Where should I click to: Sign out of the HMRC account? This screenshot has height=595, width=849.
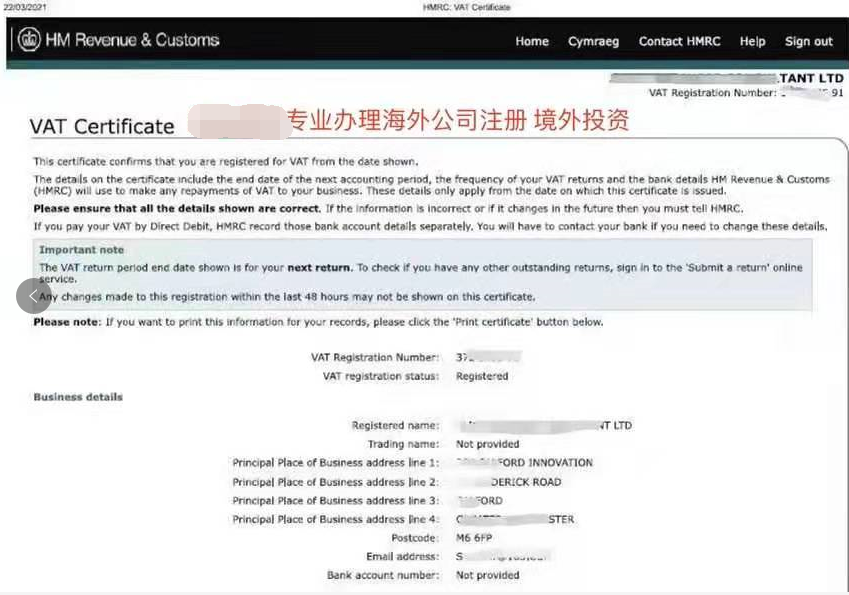(808, 42)
